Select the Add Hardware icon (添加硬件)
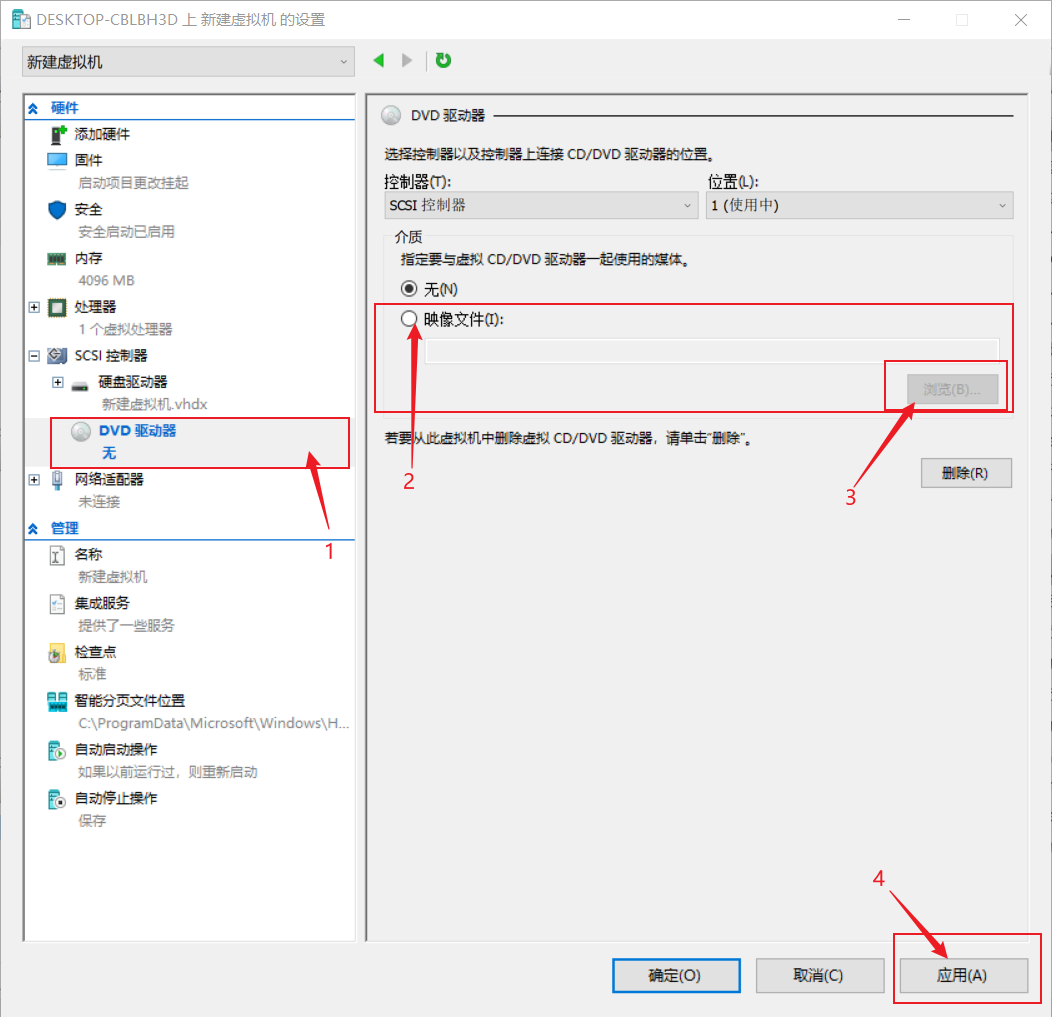This screenshot has height=1017, width=1052. 58,134
